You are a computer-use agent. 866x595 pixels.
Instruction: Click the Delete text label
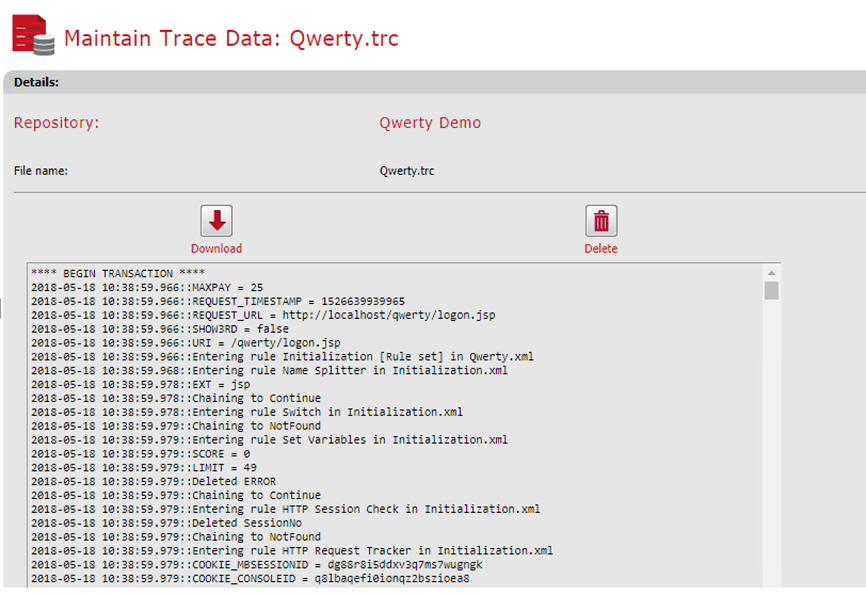coord(601,249)
